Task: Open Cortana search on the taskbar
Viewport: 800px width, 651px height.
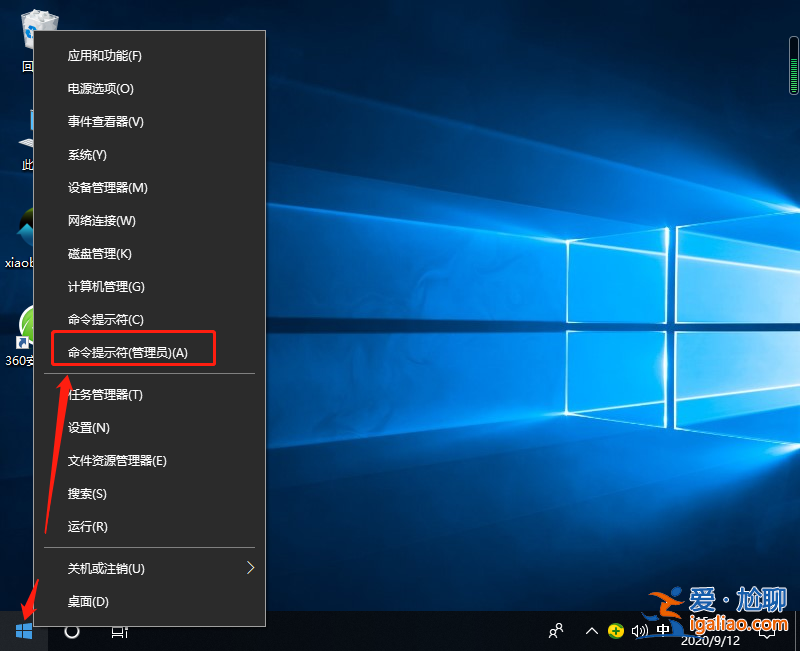Action: tap(70, 631)
